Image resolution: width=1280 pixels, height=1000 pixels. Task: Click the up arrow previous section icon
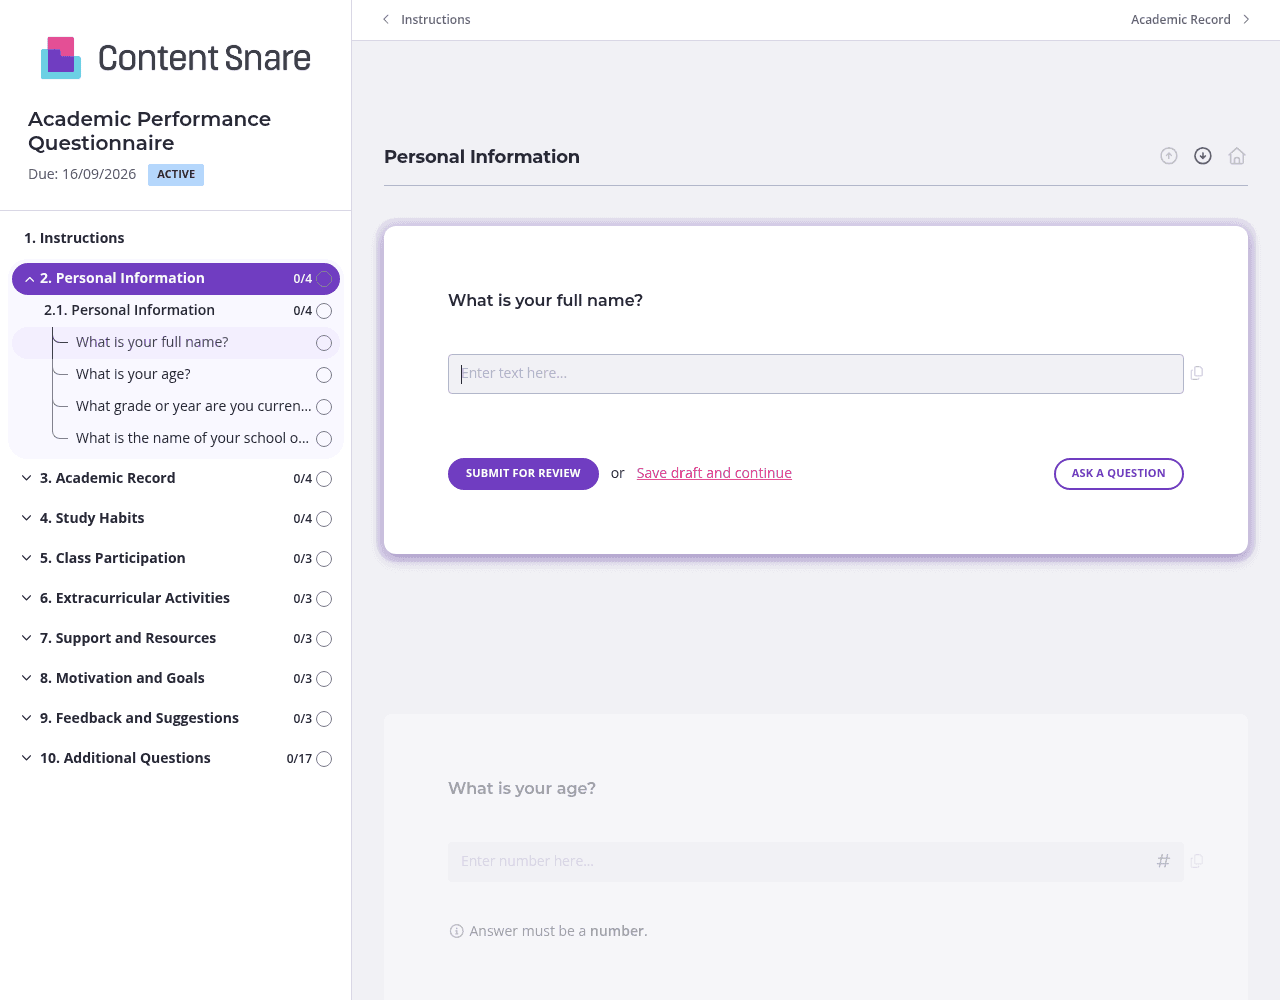click(1169, 156)
